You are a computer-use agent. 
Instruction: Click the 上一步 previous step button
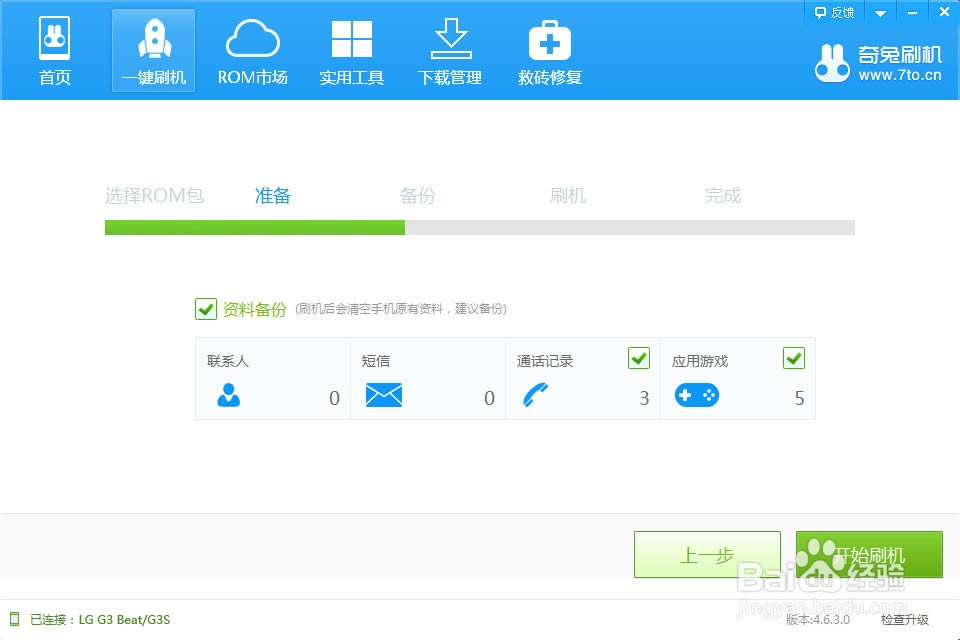(x=707, y=555)
